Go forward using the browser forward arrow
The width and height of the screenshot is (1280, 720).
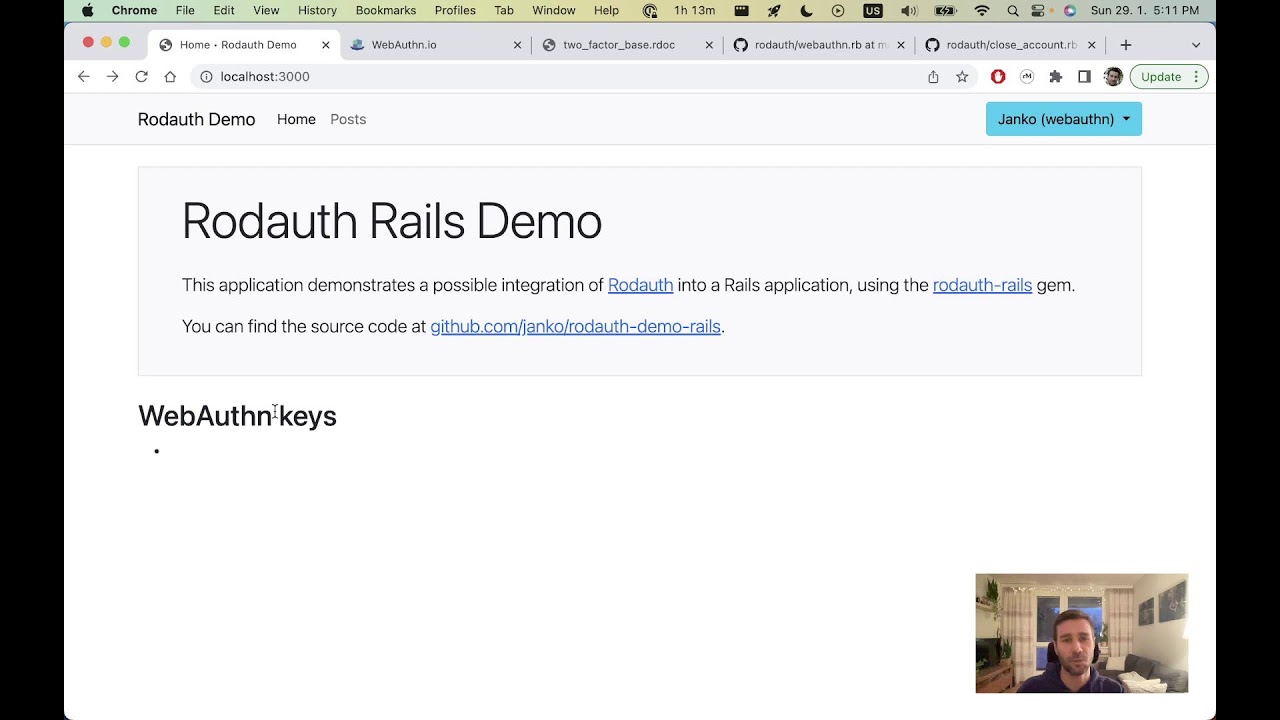pyautogui.click(x=113, y=77)
